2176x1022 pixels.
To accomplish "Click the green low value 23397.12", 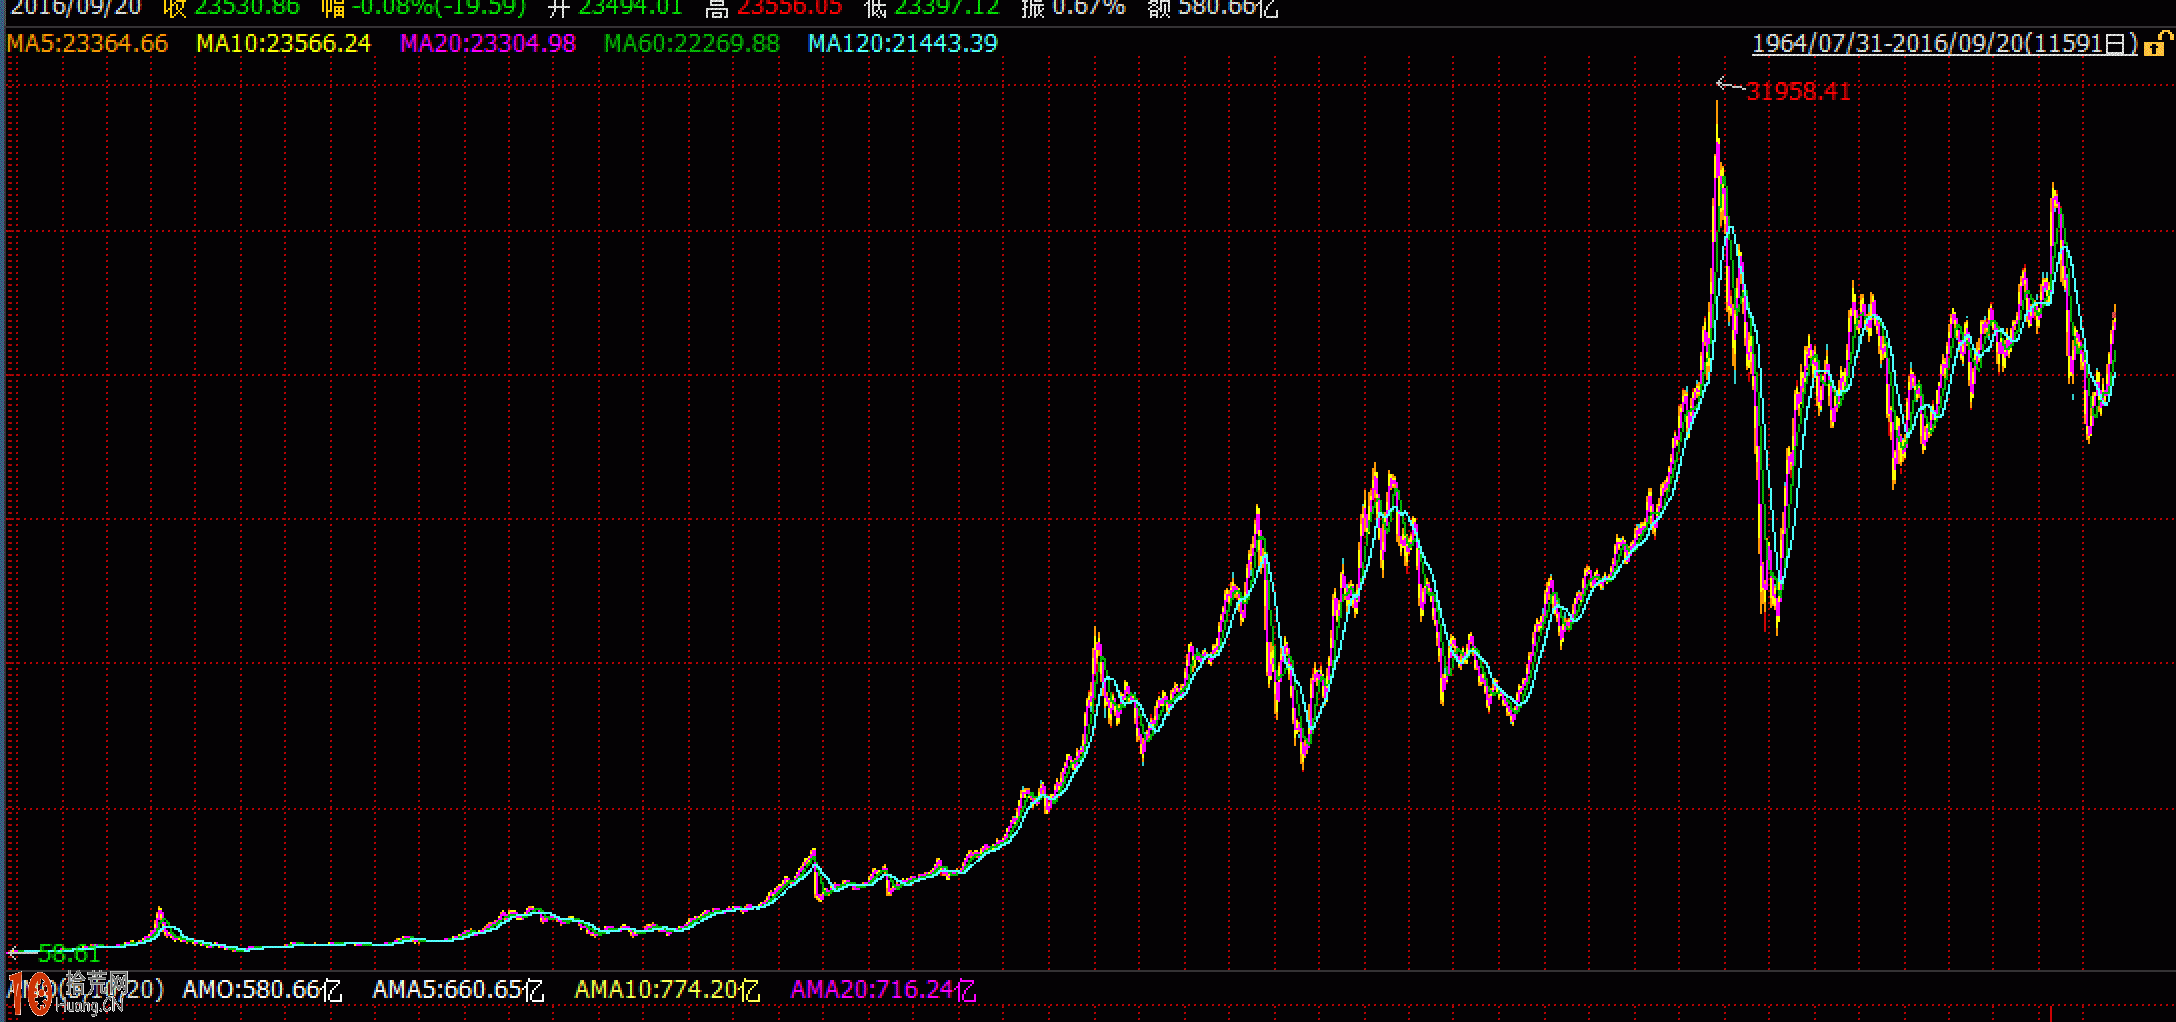I will coord(946,8).
